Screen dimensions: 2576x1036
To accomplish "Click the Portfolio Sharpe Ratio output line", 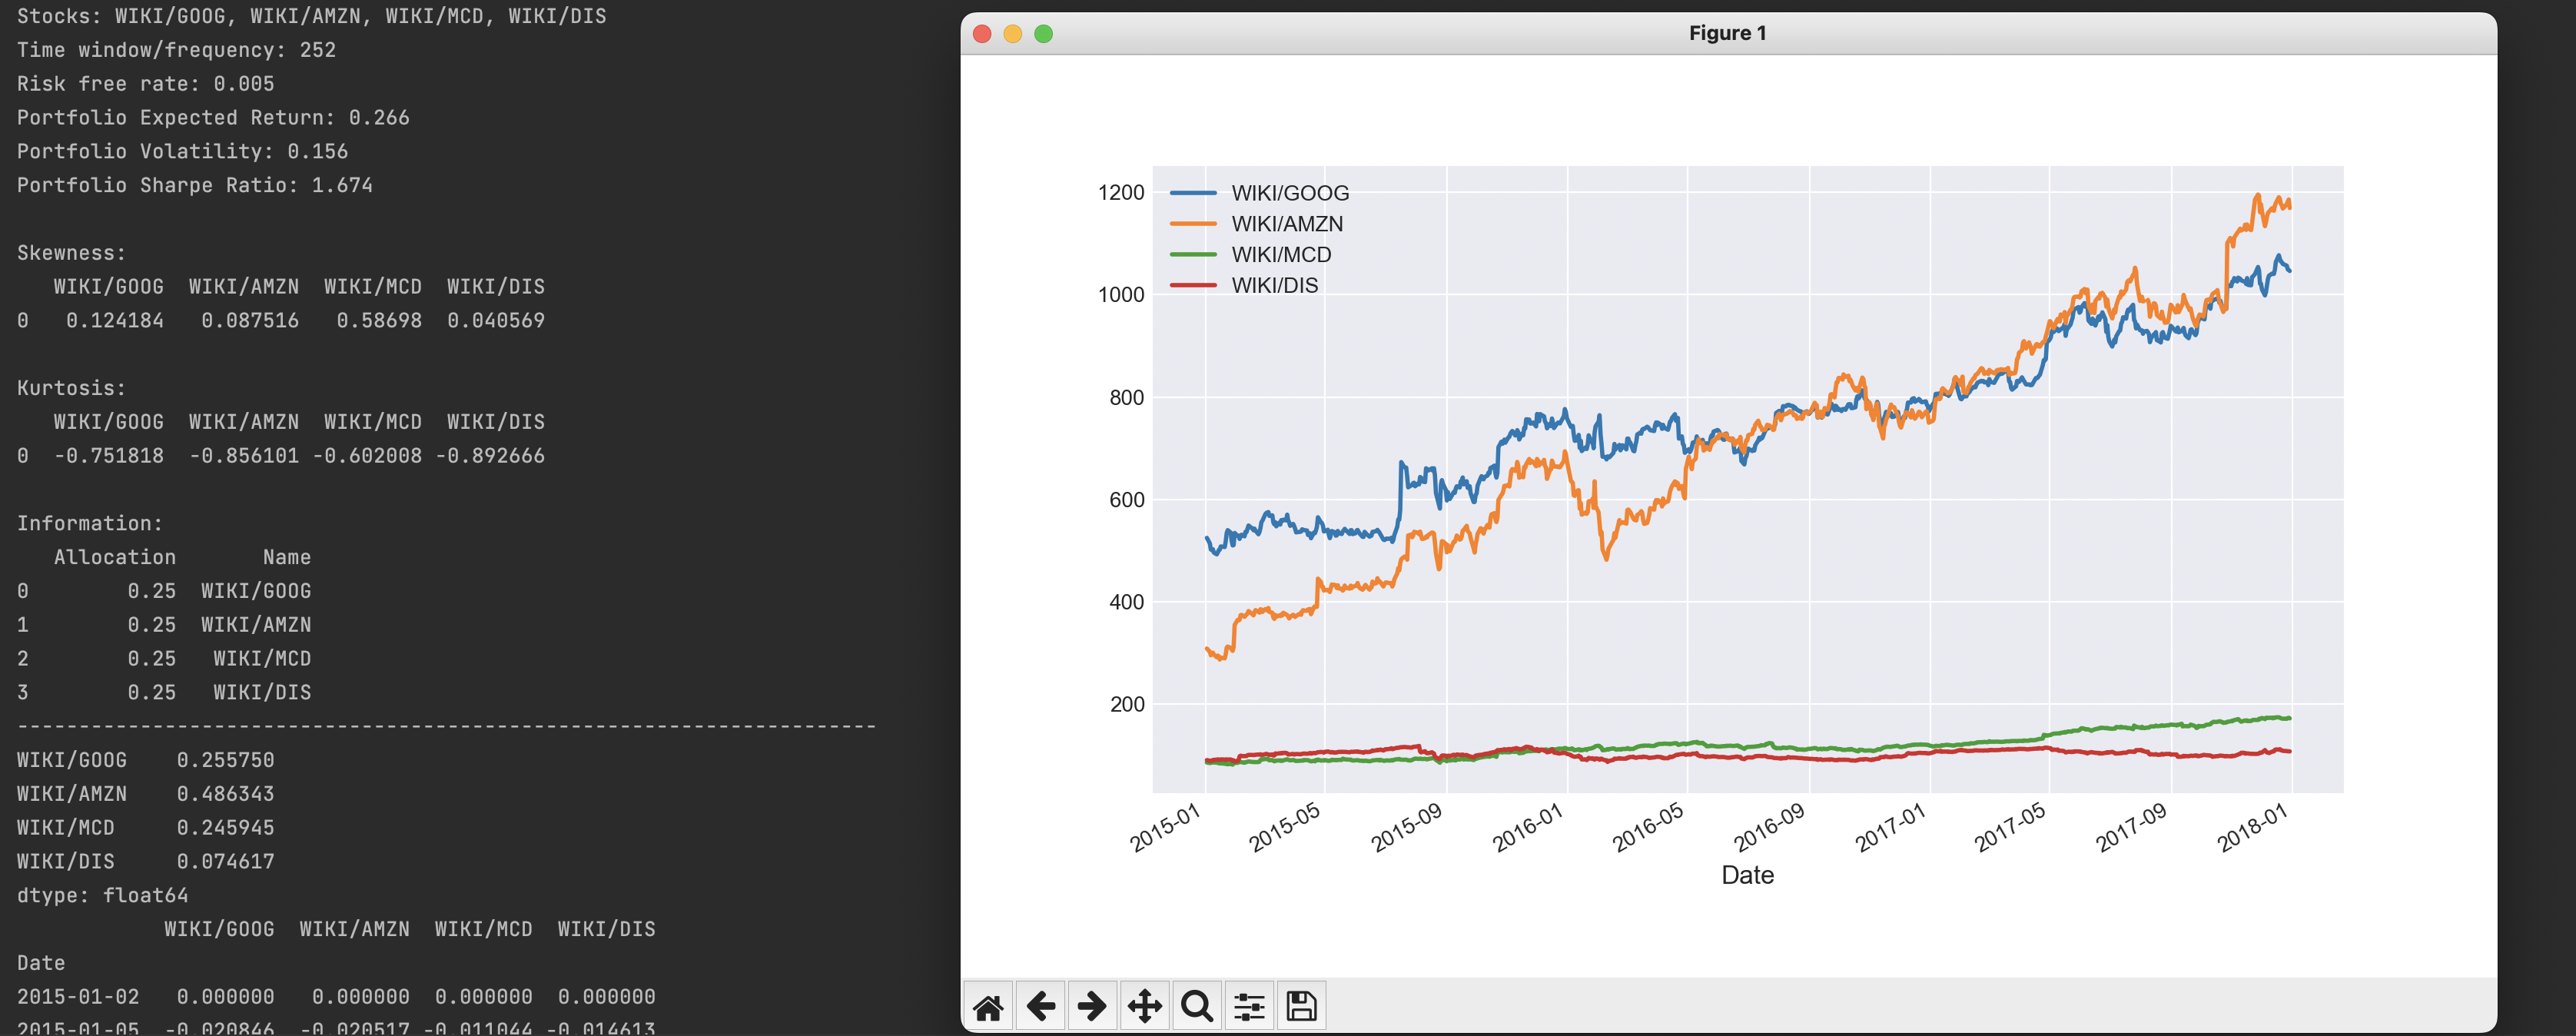I will click(x=195, y=185).
